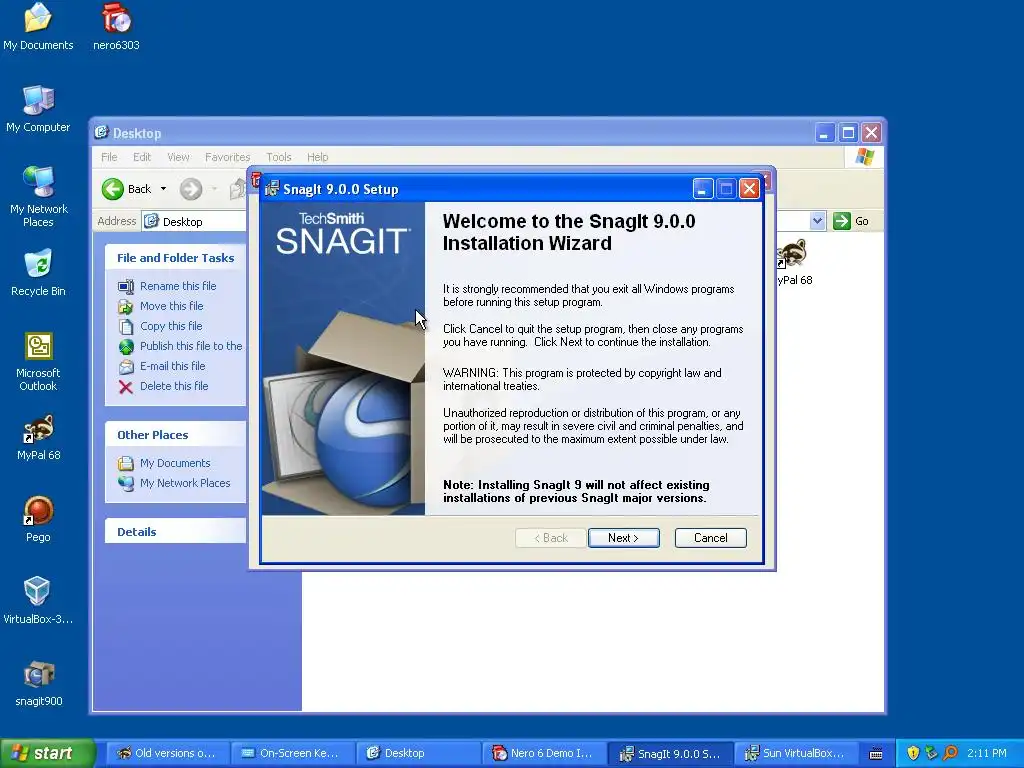The height and width of the screenshot is (768, 1024).
Task: Switch to Old versions taskbar button
Action: tap(167, 754)
